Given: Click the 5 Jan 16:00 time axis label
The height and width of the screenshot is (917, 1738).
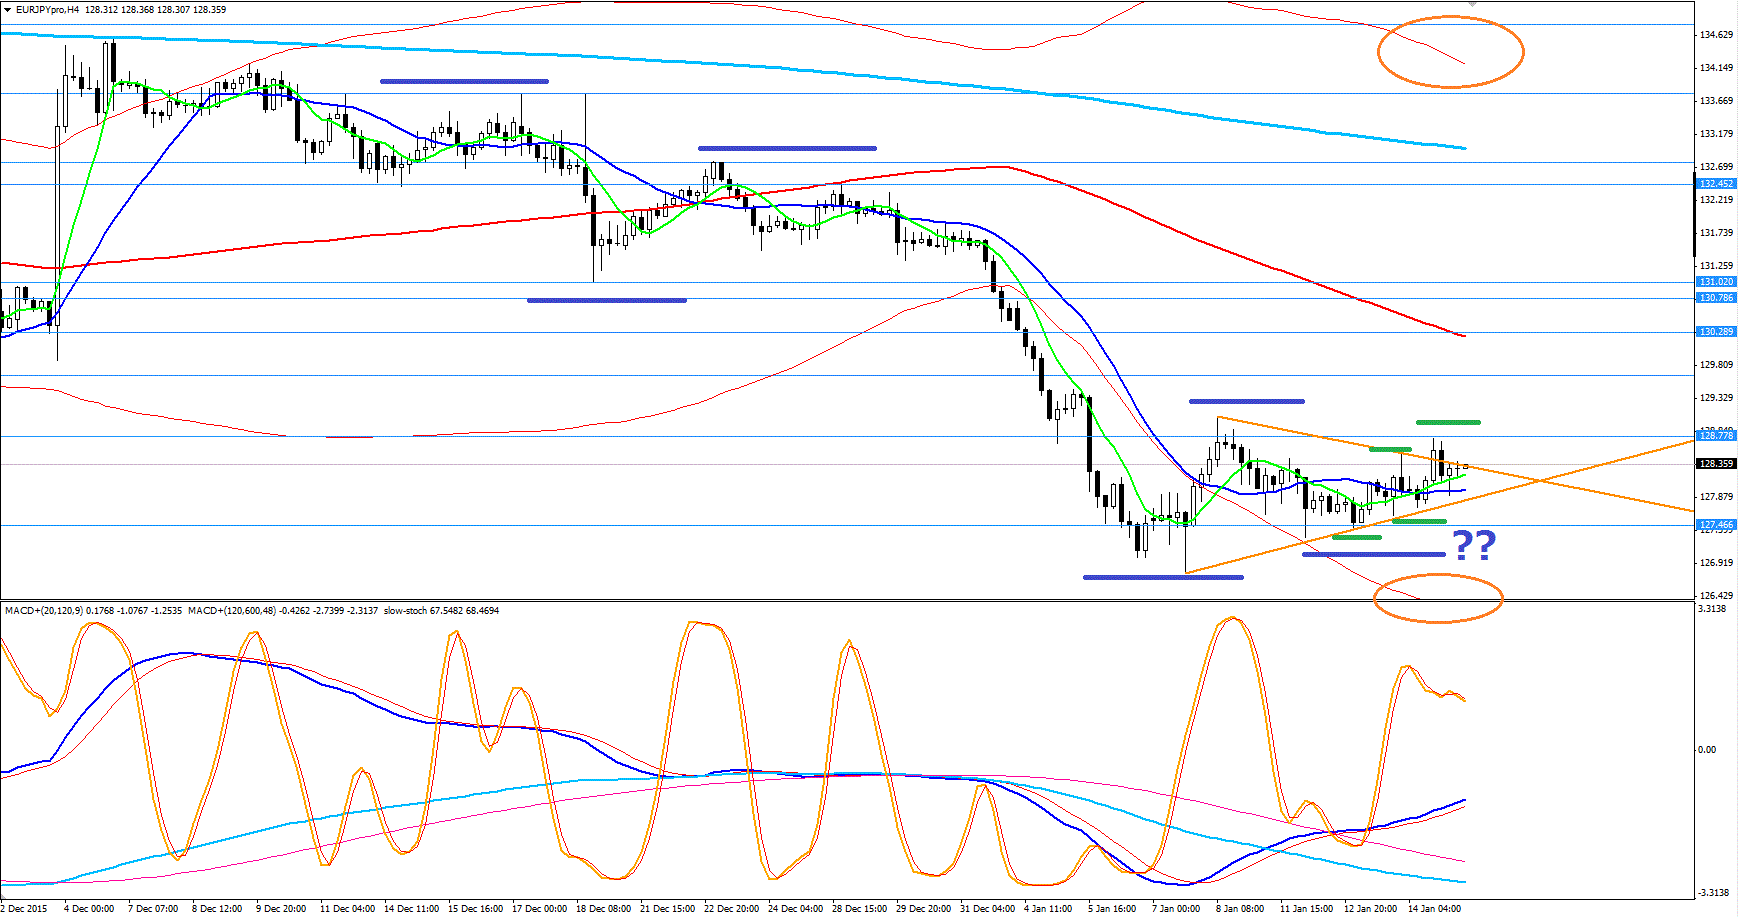Looking at the screenshot, I should tap(1112, 909).
